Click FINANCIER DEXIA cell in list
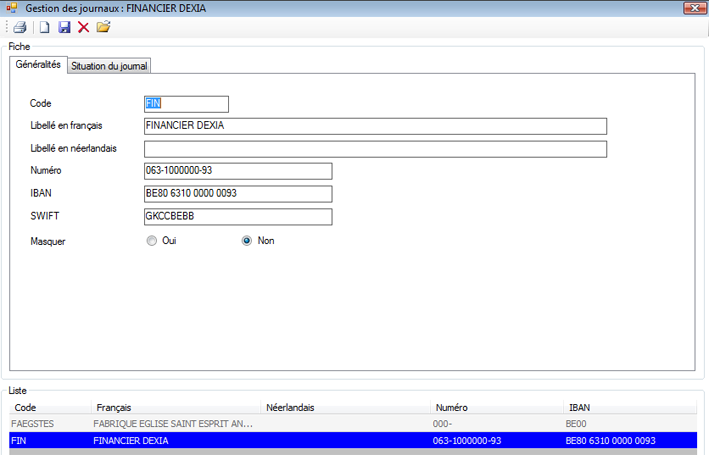The image size is (709, 455). (131, 441)
